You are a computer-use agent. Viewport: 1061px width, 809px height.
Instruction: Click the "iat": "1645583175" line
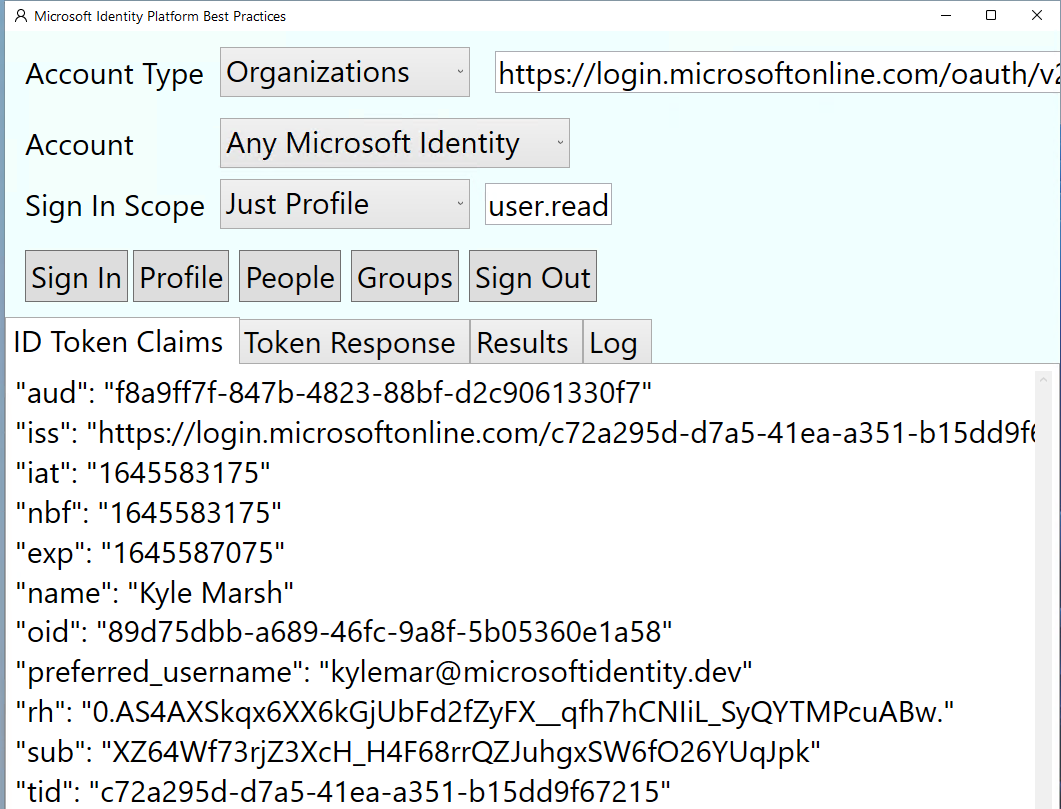tap(143, 472)
